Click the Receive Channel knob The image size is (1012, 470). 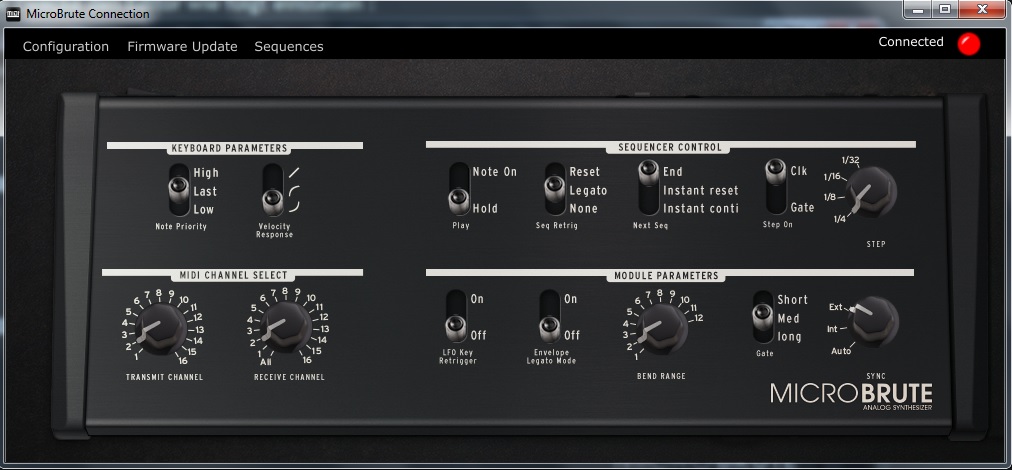point(285,328)
